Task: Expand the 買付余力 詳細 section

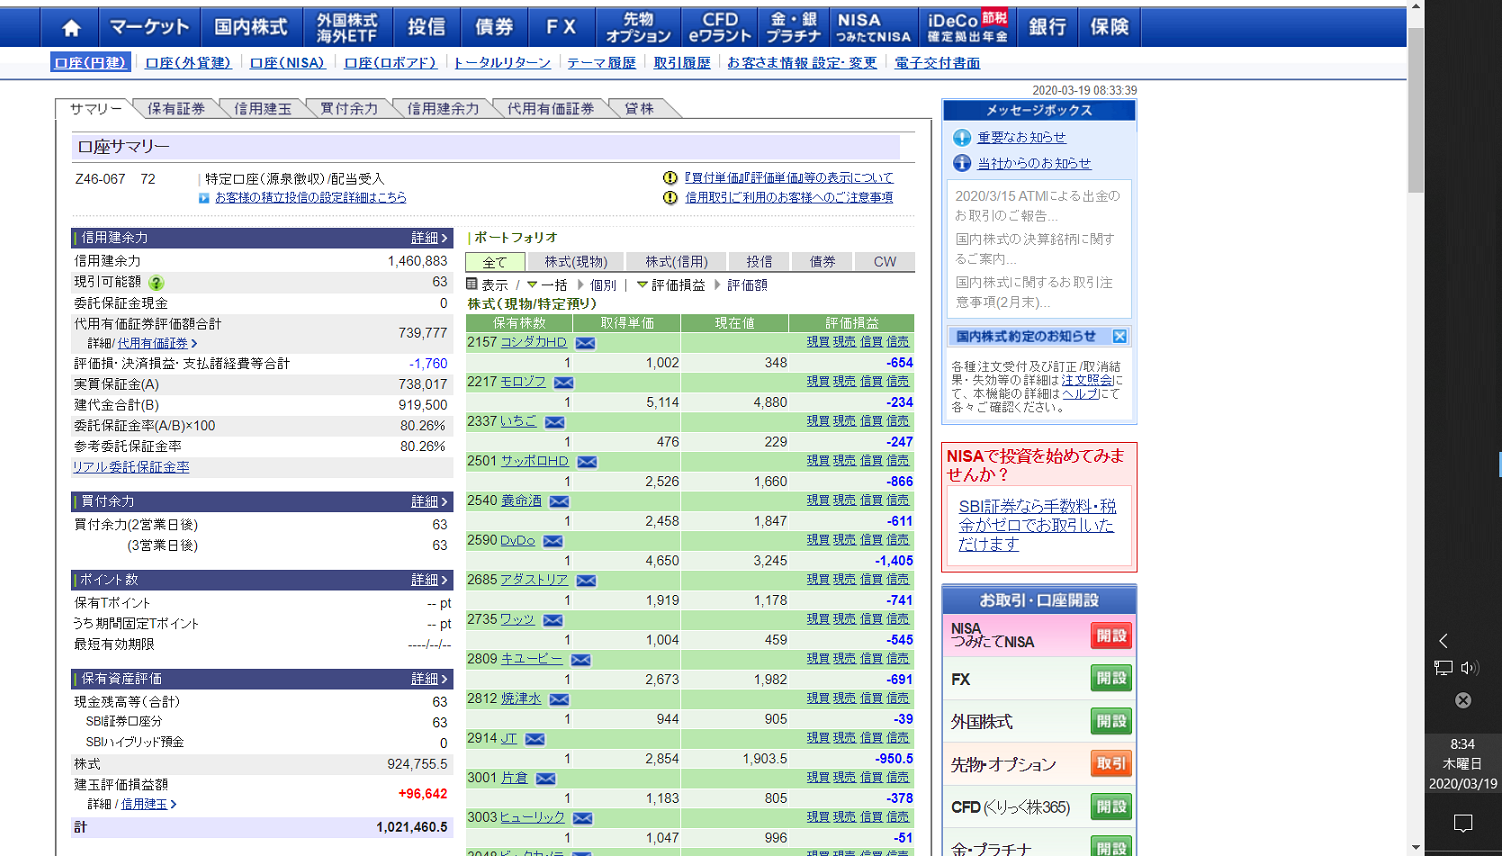Action: 428,502
